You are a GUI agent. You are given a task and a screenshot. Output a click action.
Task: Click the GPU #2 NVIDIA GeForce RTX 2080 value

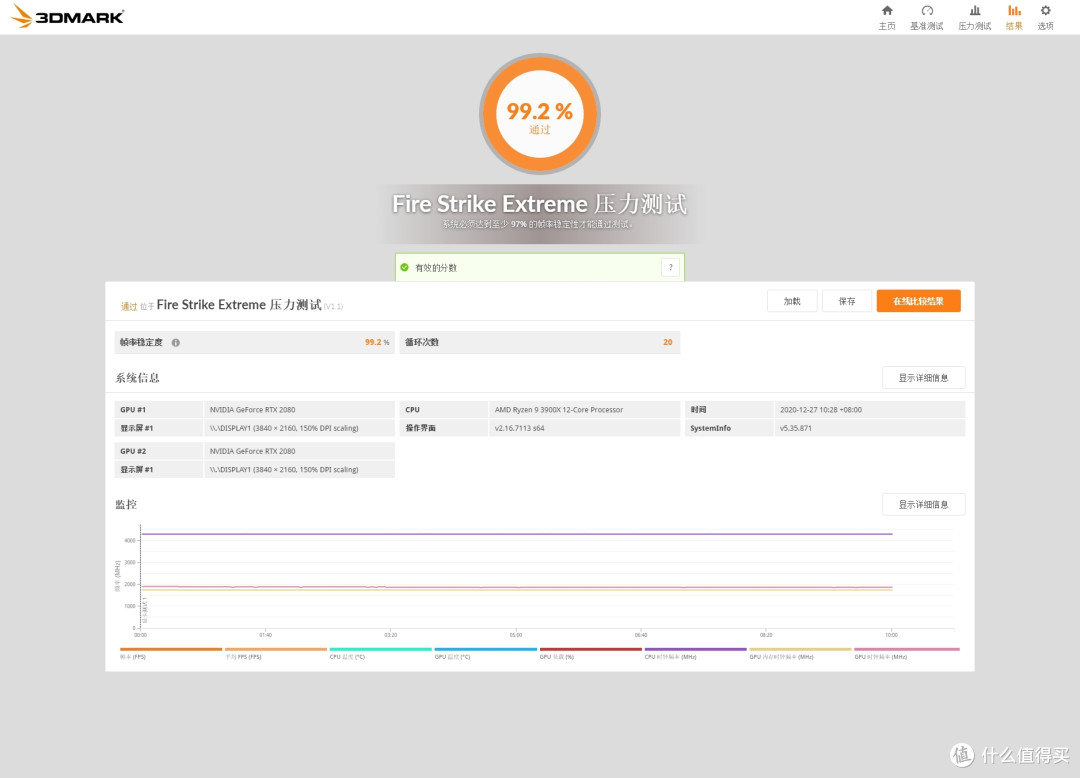pyautogui.click(x=252, y=451)
